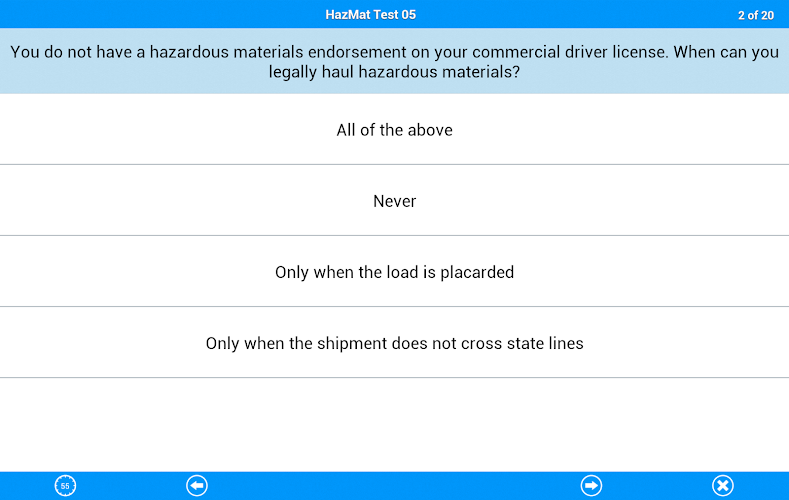Click the "HazMat Test 05" title
Image resolution: width=789 pixels, height=500 pixels.
tap(371, 15)
